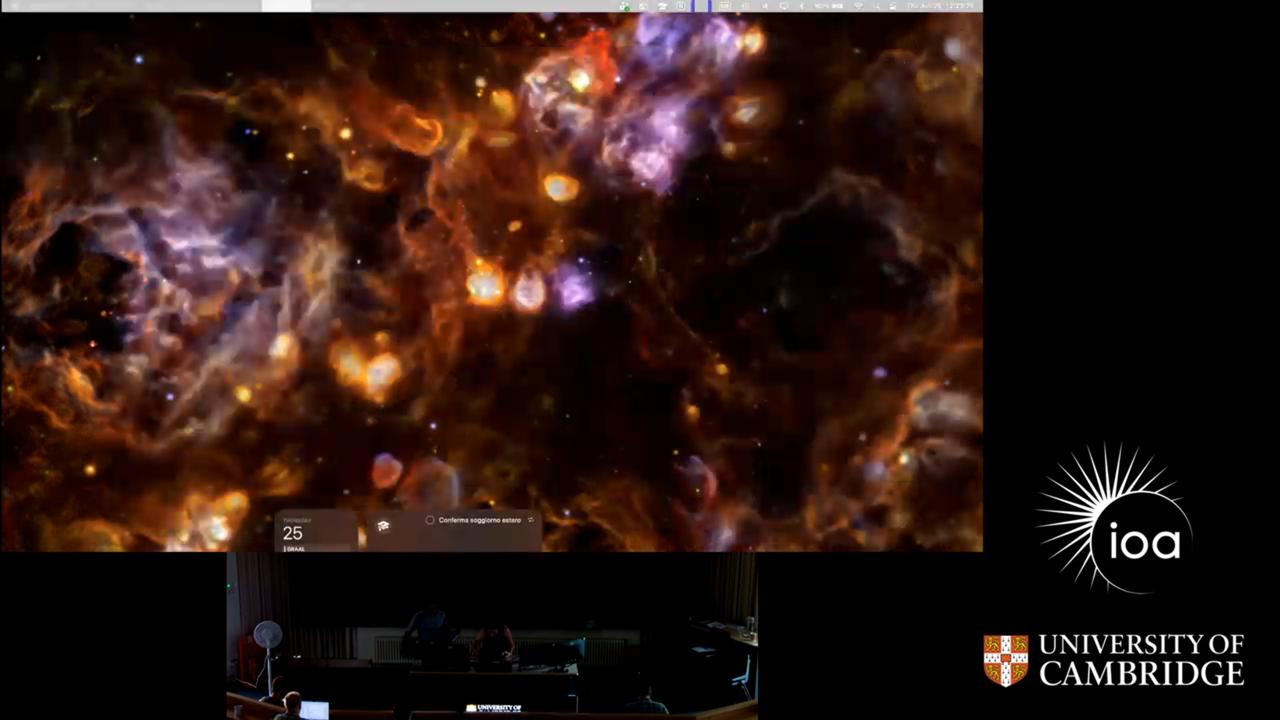Screen dimensions: 1280x720
Task: Open the GRAAL calendar event
Action: 295,548
